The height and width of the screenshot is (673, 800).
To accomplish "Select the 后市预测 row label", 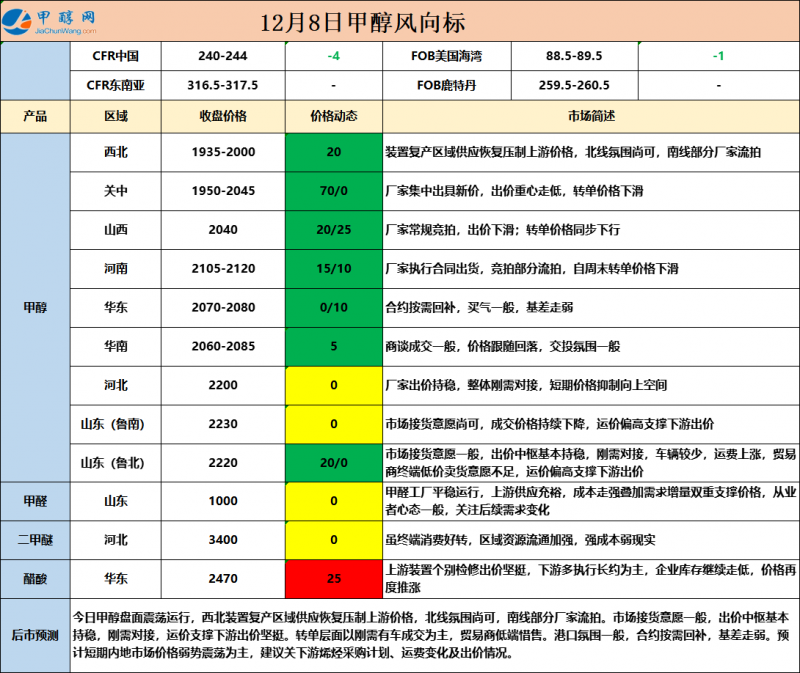I will point(34,634).
